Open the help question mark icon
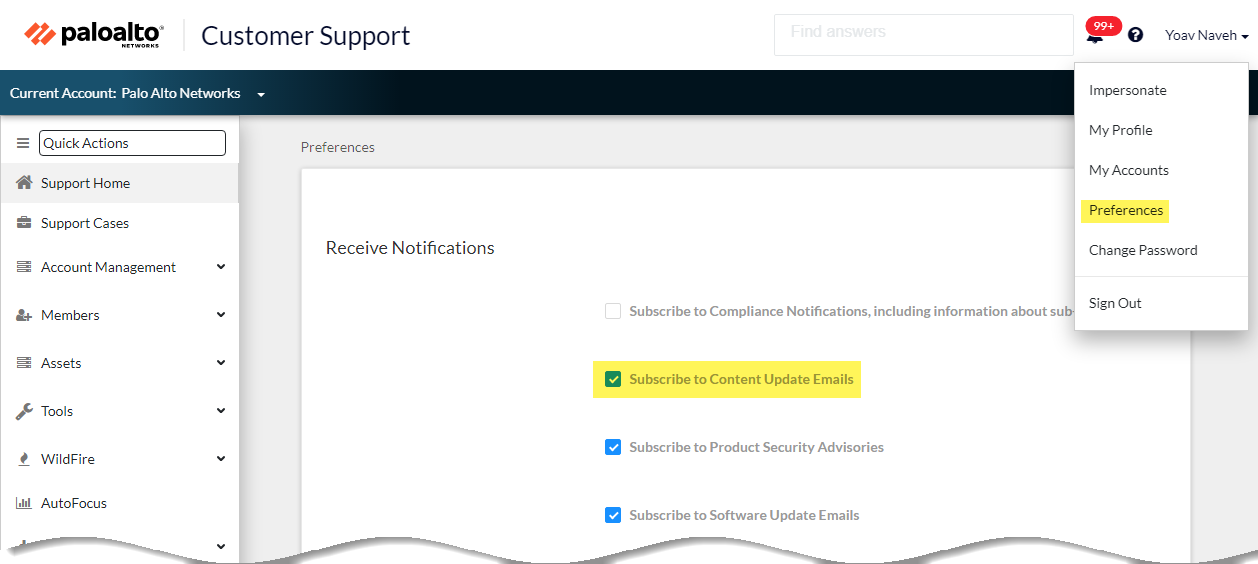 [1135, 35]
